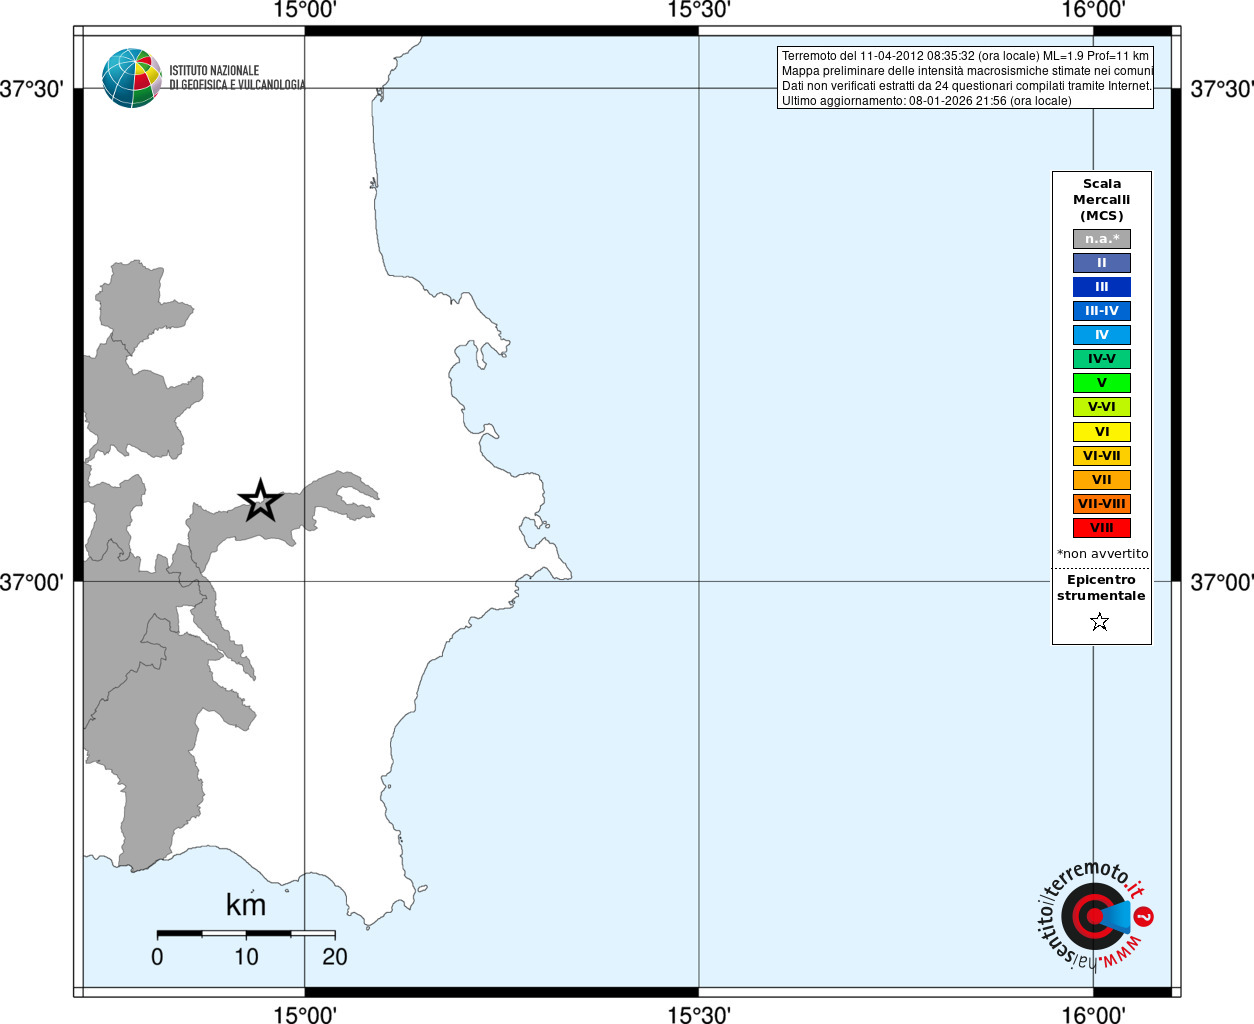This screenshot has width=1254, height=1024.
Task: Click the km scale bar
Action: [x=246, y=933]
